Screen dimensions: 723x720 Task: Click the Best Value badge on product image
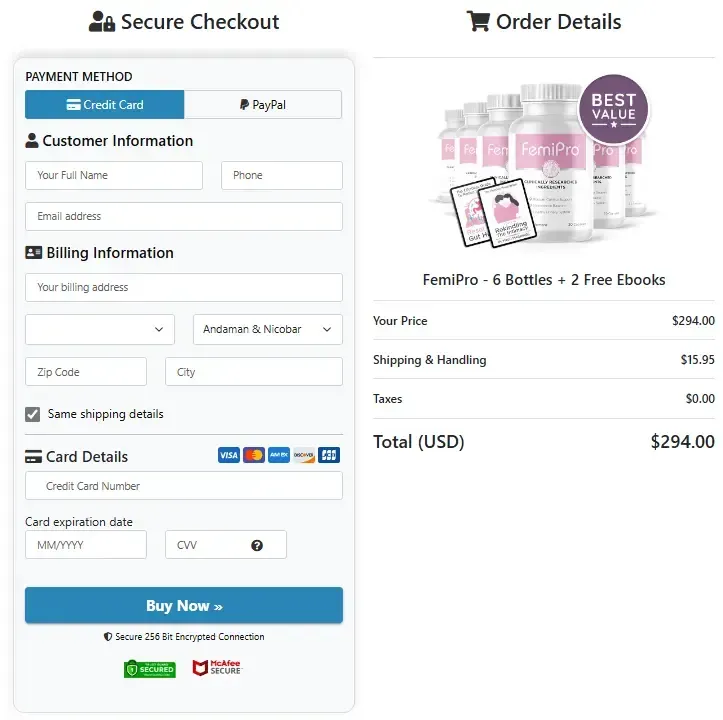click(x=613, y=109)
